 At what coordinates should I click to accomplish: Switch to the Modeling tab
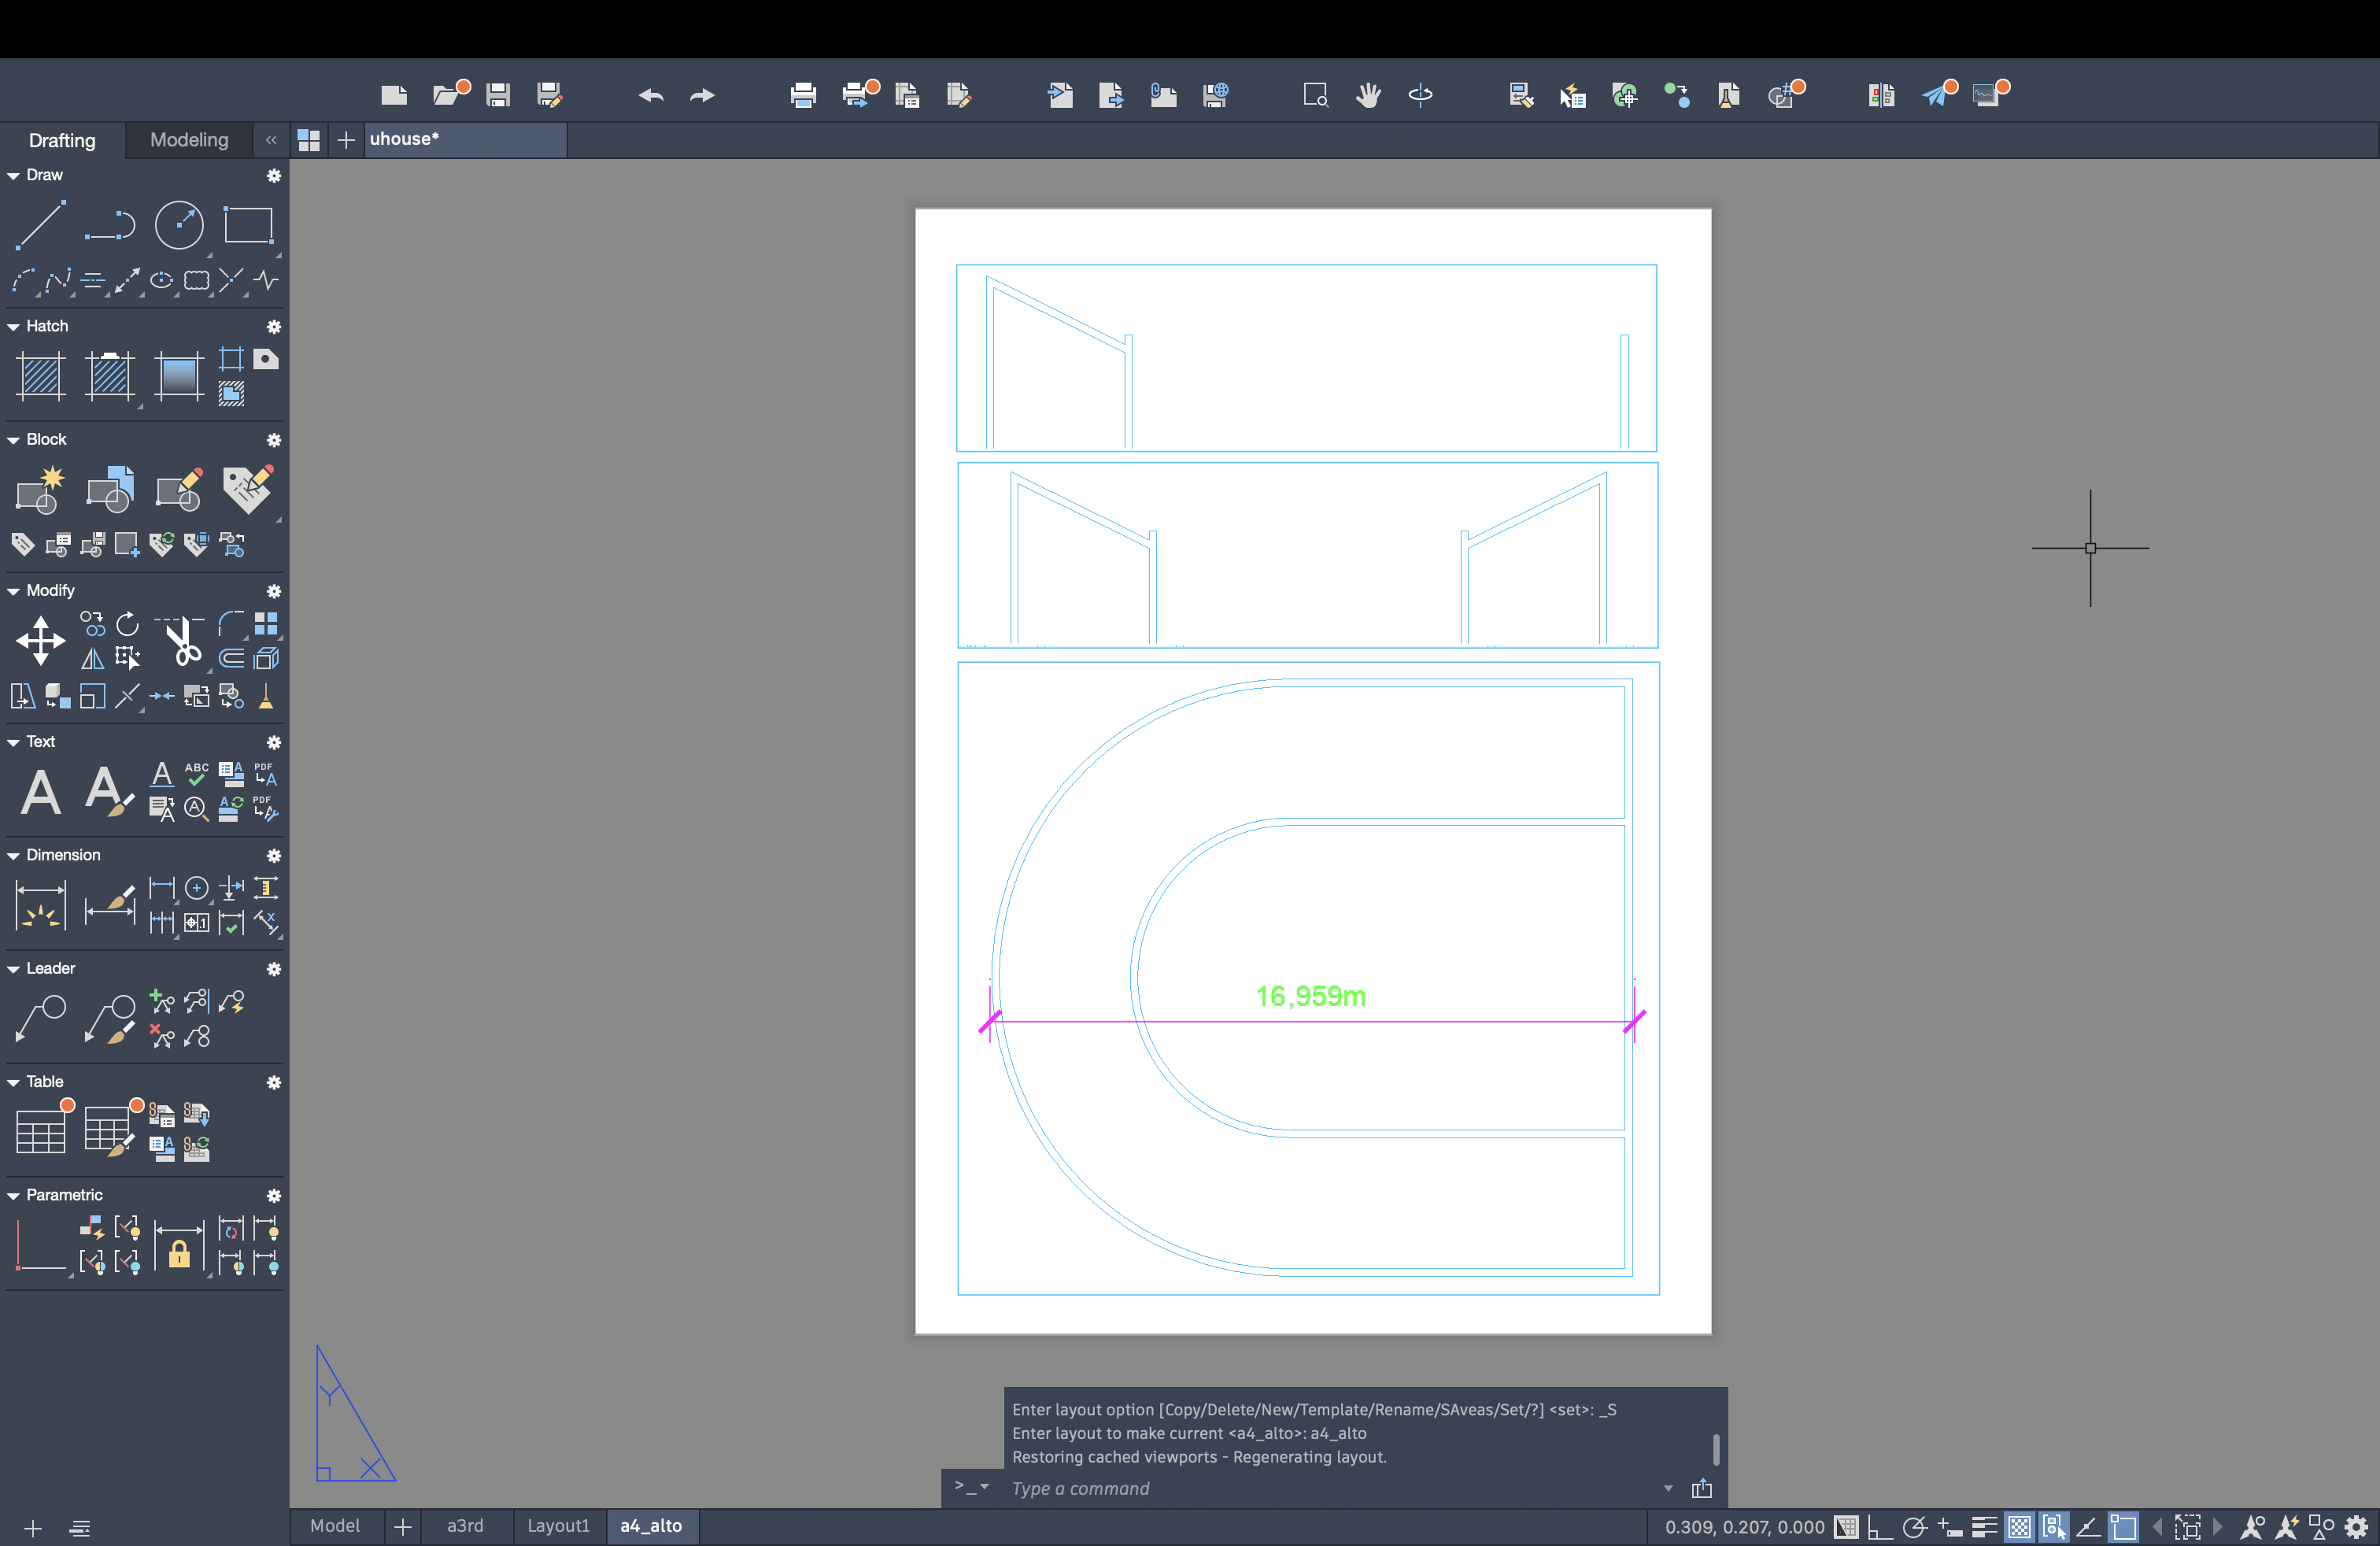click(189, 140)
